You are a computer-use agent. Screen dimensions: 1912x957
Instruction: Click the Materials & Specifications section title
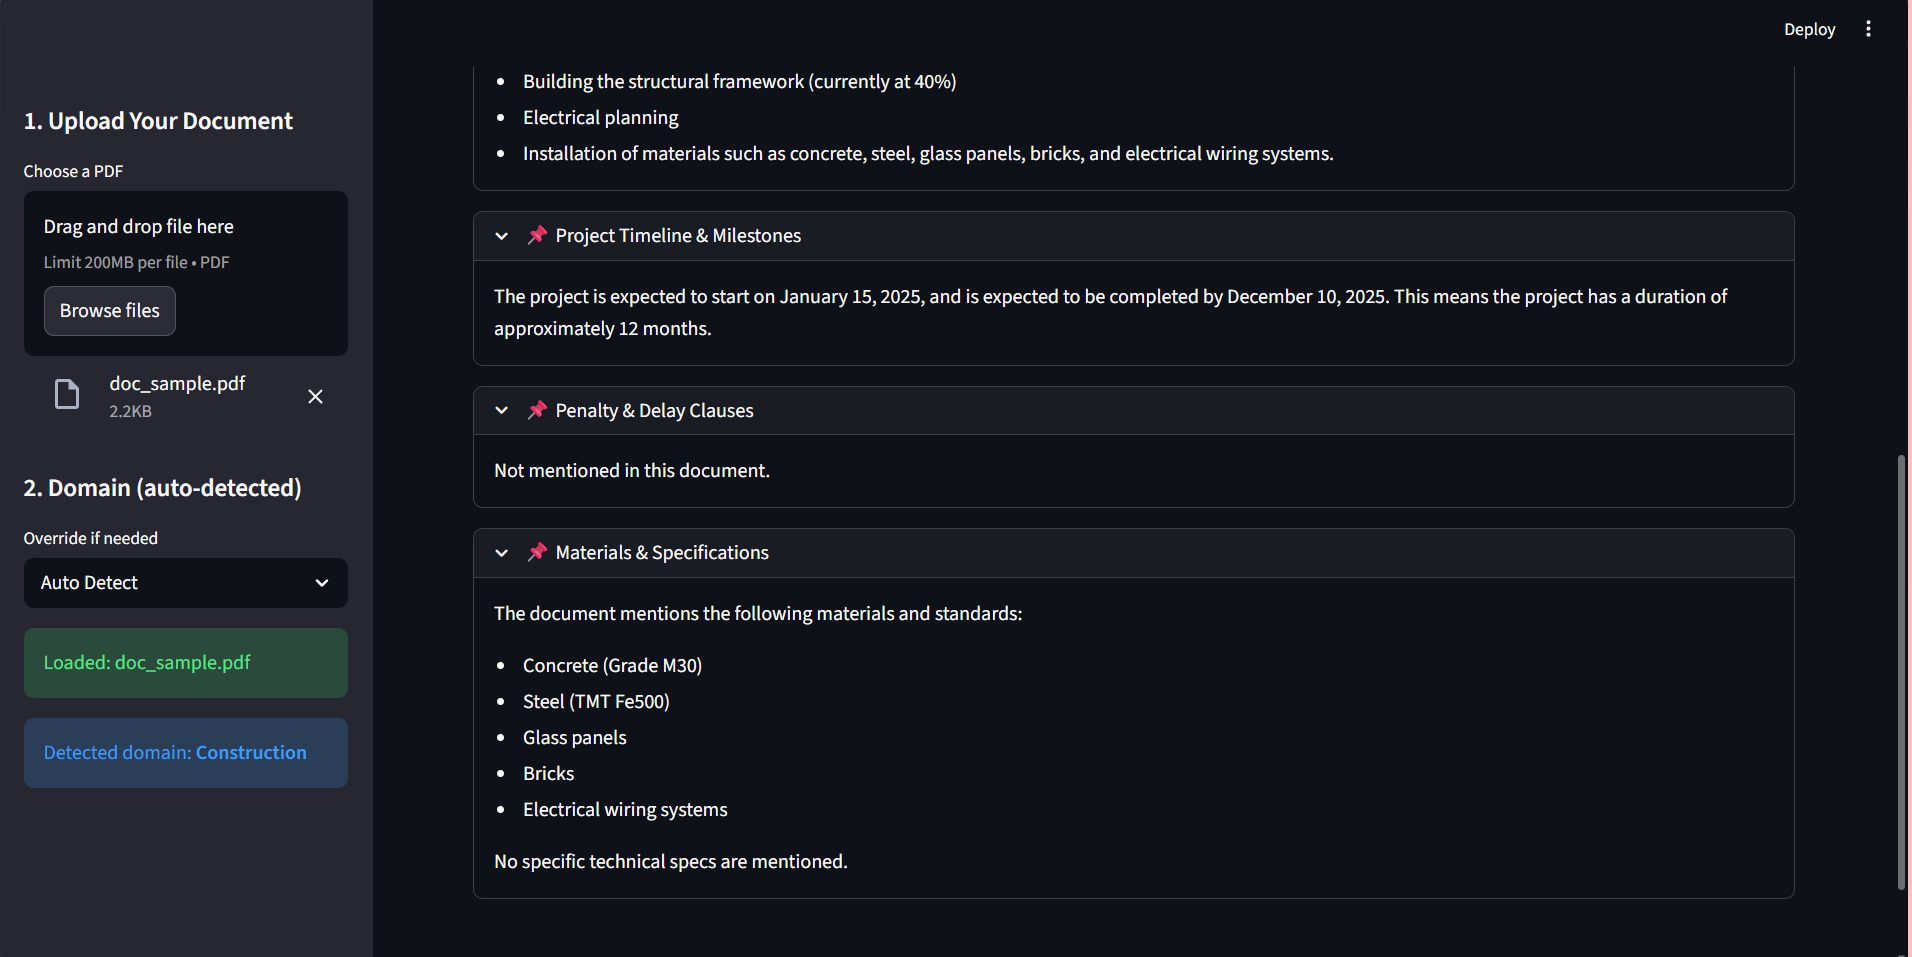click(662, 553)
